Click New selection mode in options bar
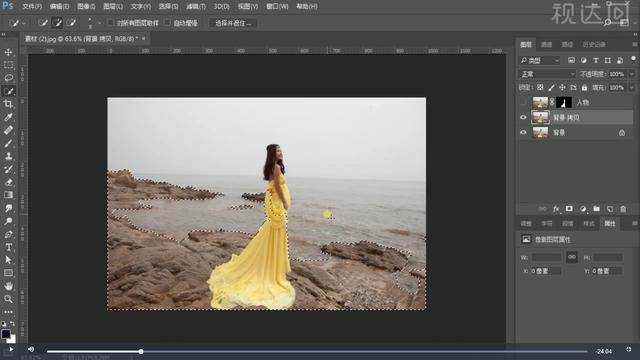The image size is (640, 360). (43, 23)
